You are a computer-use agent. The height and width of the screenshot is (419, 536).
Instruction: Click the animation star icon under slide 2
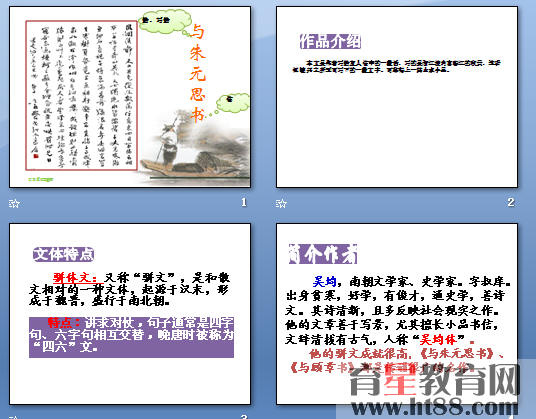click(281, 204)
